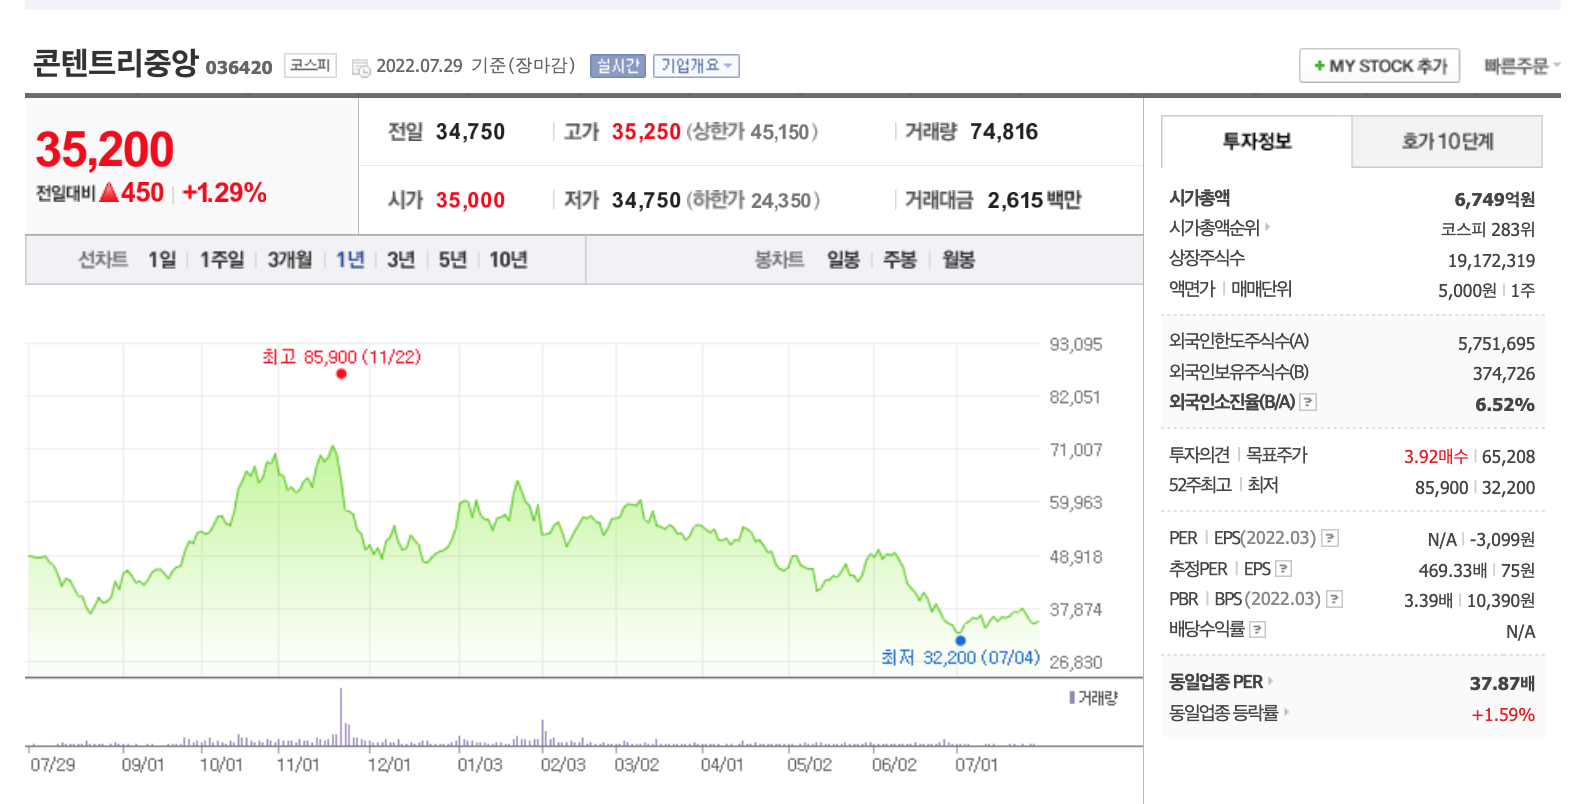The height and width of the screenshot is (804, 1582).
Task: Select the 1년 line chart period
Action: click(350, 260)
